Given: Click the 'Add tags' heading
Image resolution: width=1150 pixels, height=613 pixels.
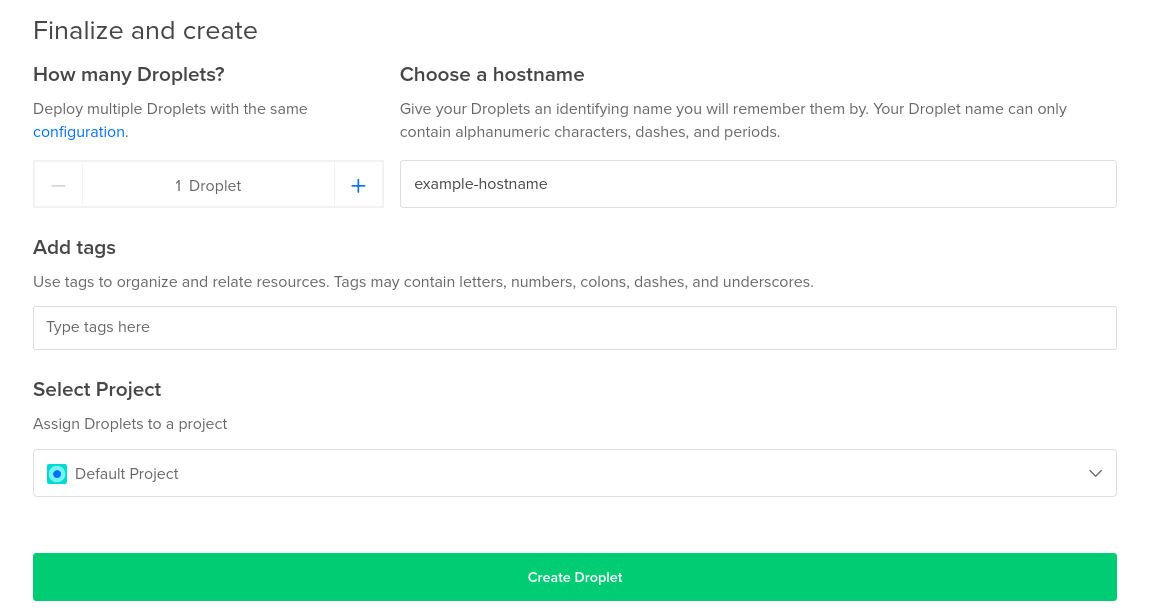Looking at the screenshot, I should [x=74, y=248].
